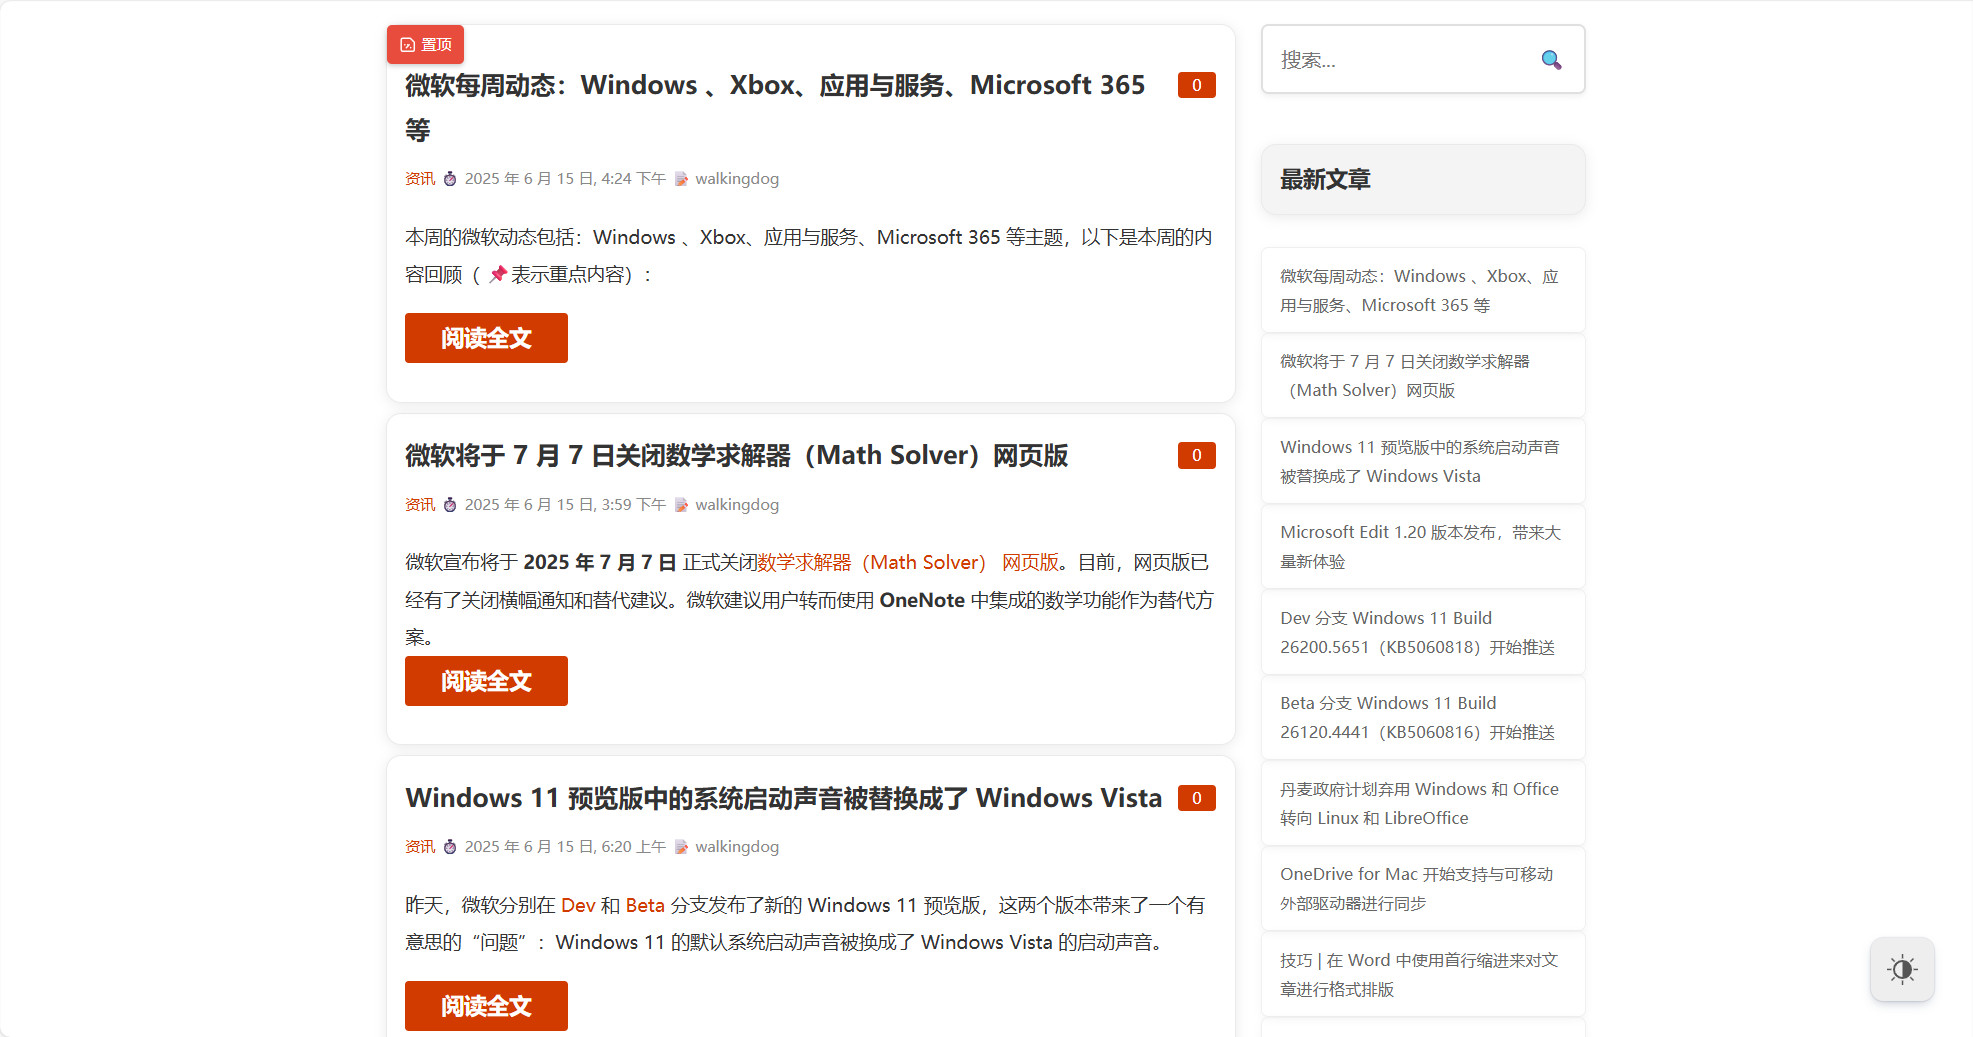The height and width of the screenshot is (1037, 1973).
Task: Click the author icon on the 4:24 下午 post
Action: pos(681,179)
